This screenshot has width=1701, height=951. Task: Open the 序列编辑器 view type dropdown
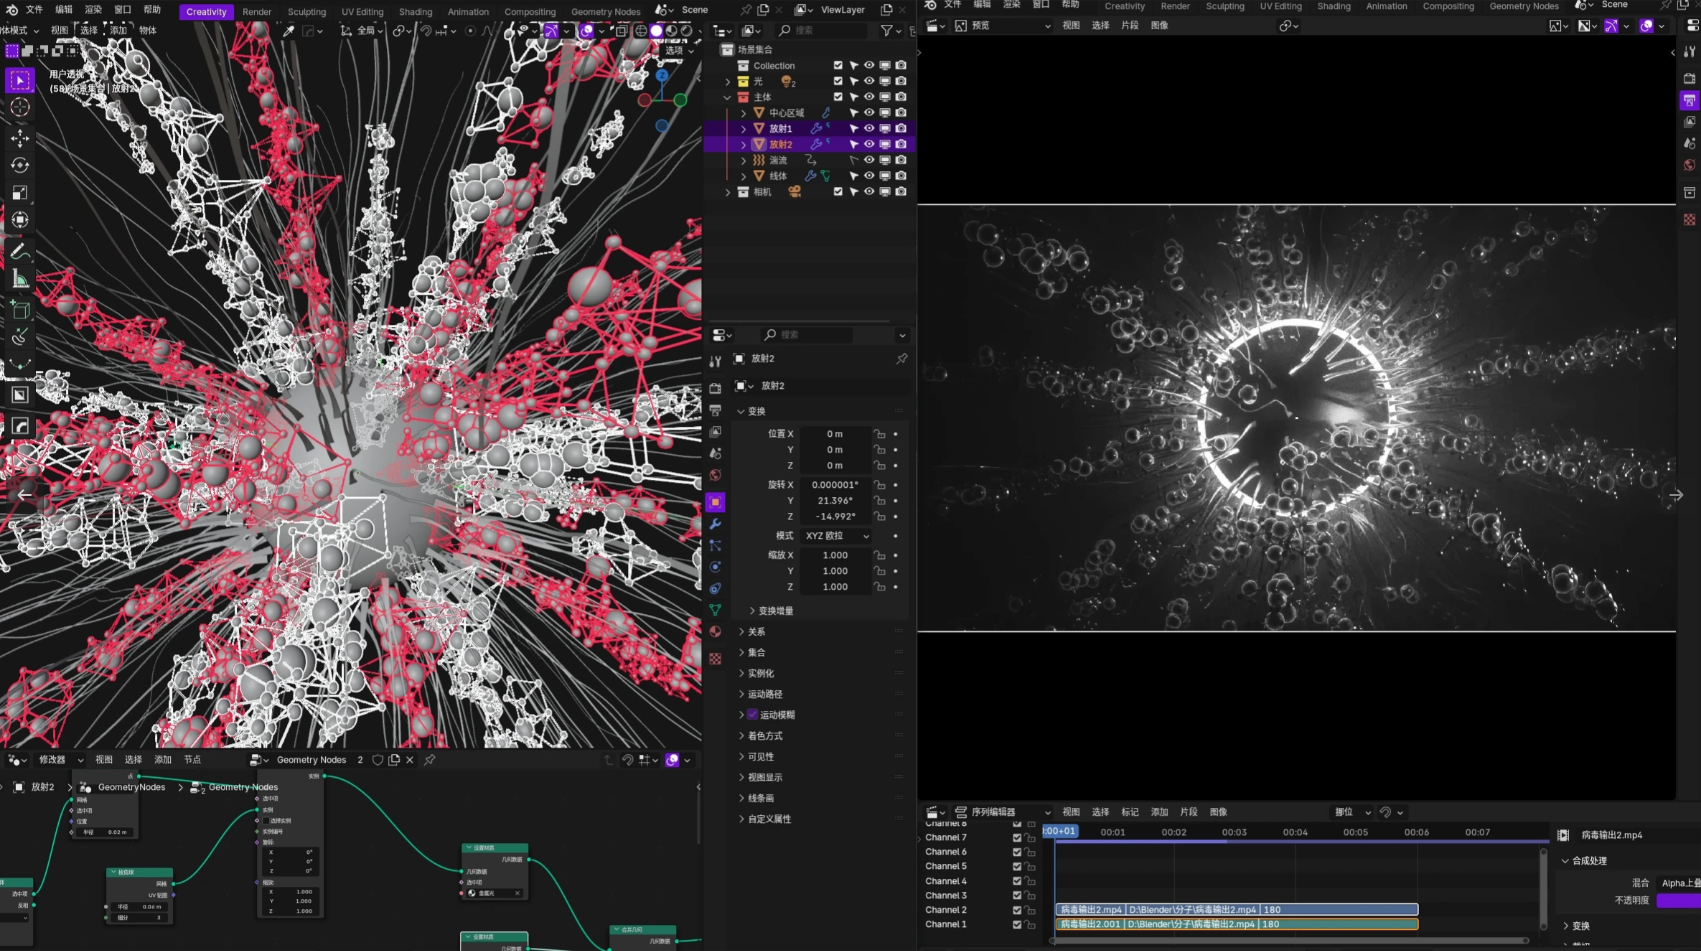pyautogui.click(x=1002, y=812)
